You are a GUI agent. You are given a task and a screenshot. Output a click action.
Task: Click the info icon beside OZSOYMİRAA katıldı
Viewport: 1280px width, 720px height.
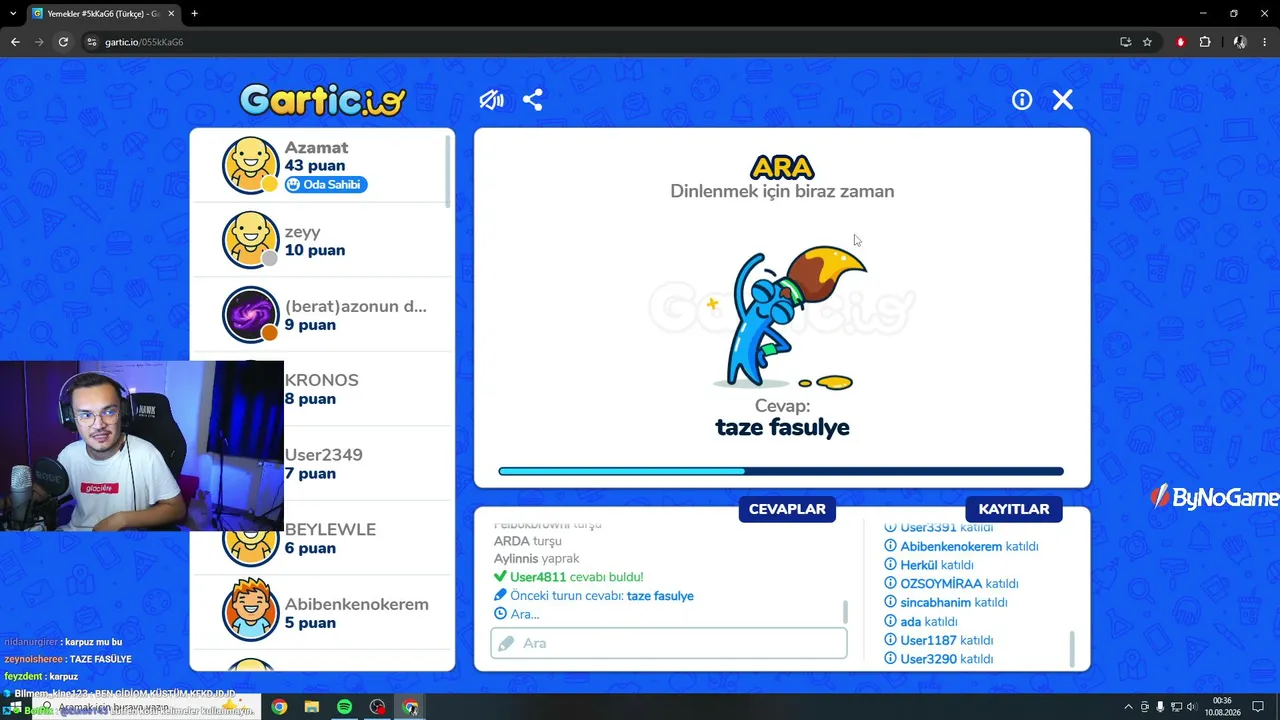(x=890, y=583)
